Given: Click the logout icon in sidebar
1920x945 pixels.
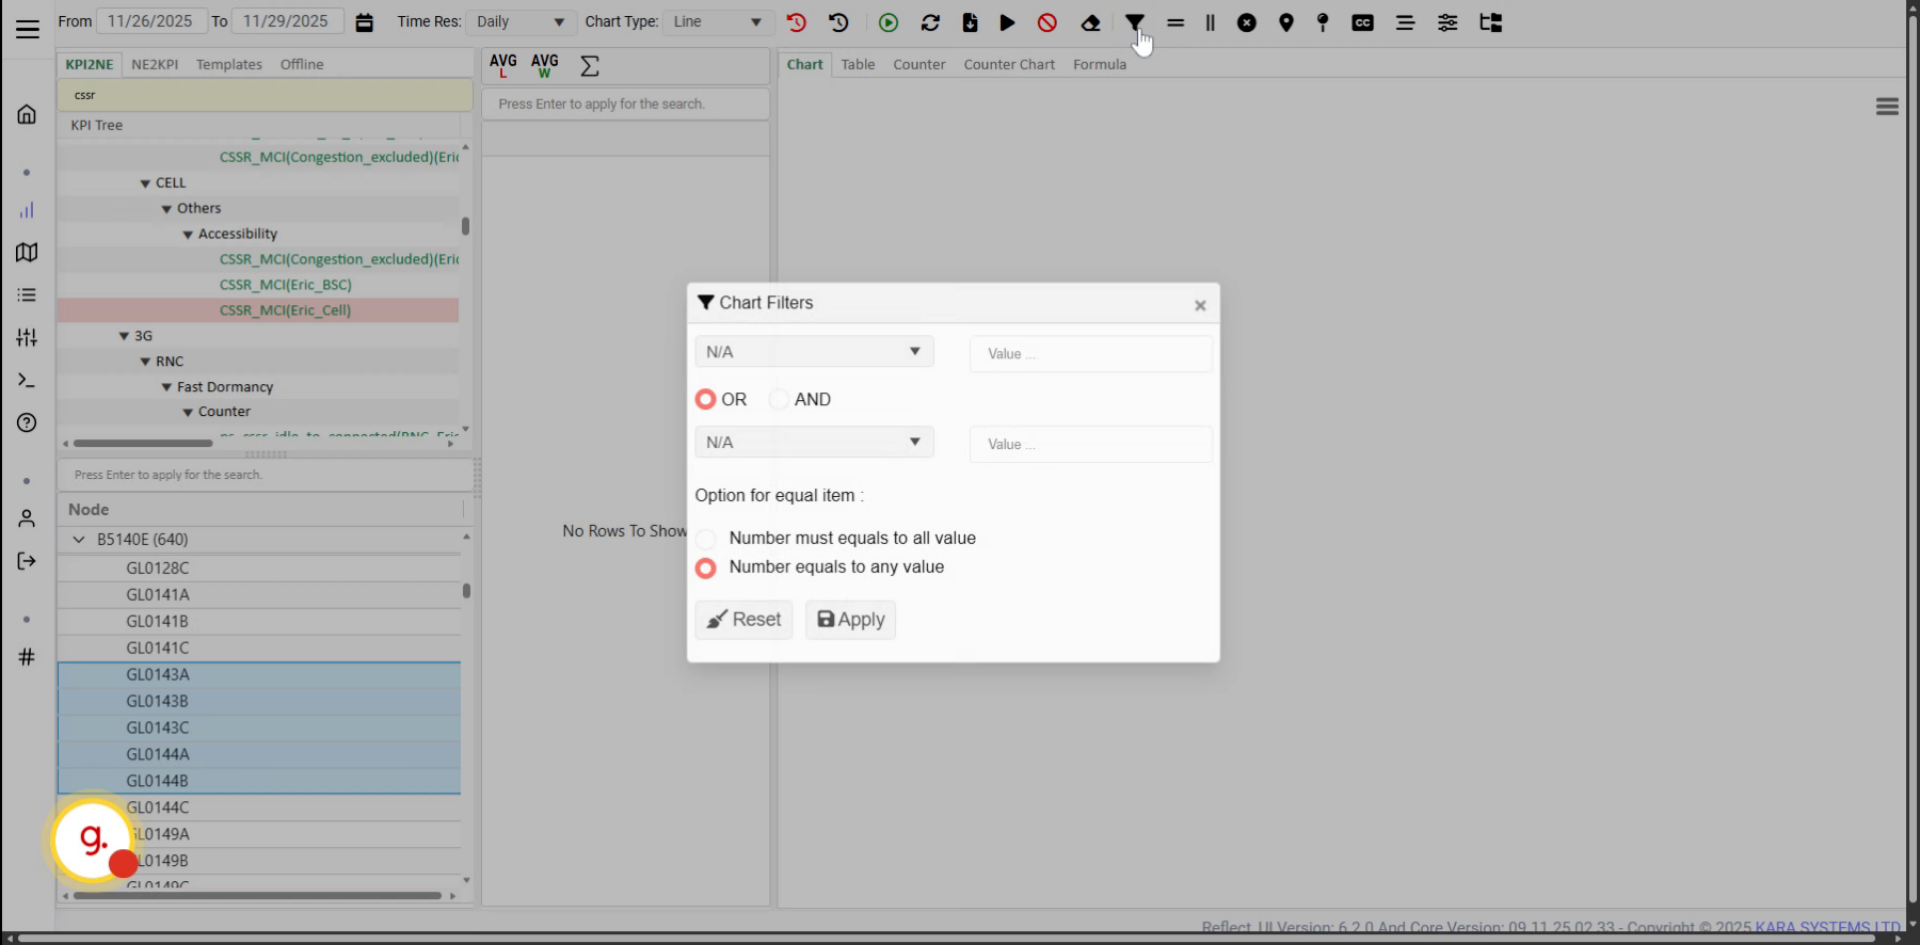Looking at the screenshot, I should coord(27,561).
